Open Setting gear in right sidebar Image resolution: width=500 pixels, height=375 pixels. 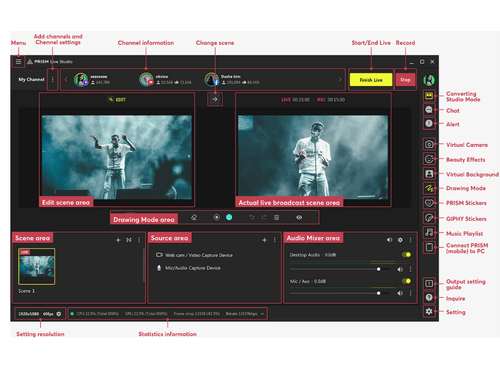(x=429, y=311)
